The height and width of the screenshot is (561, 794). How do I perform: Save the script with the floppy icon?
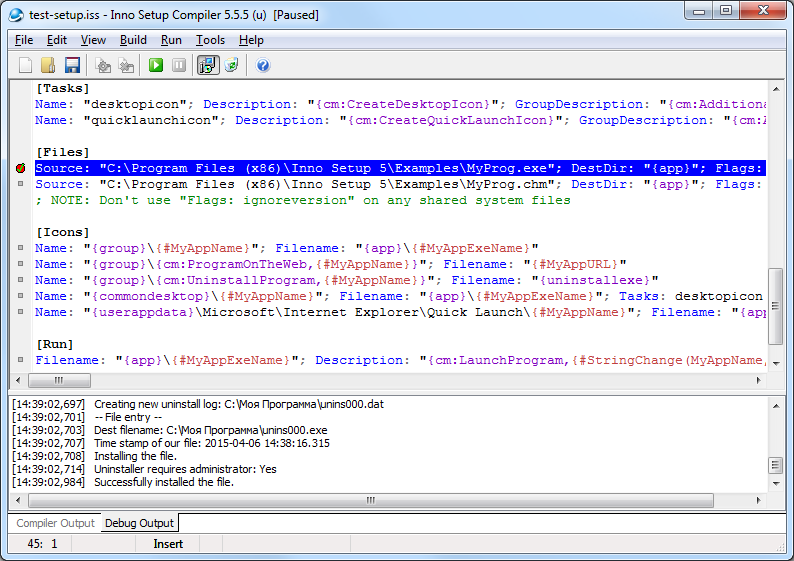coord(72,65)
